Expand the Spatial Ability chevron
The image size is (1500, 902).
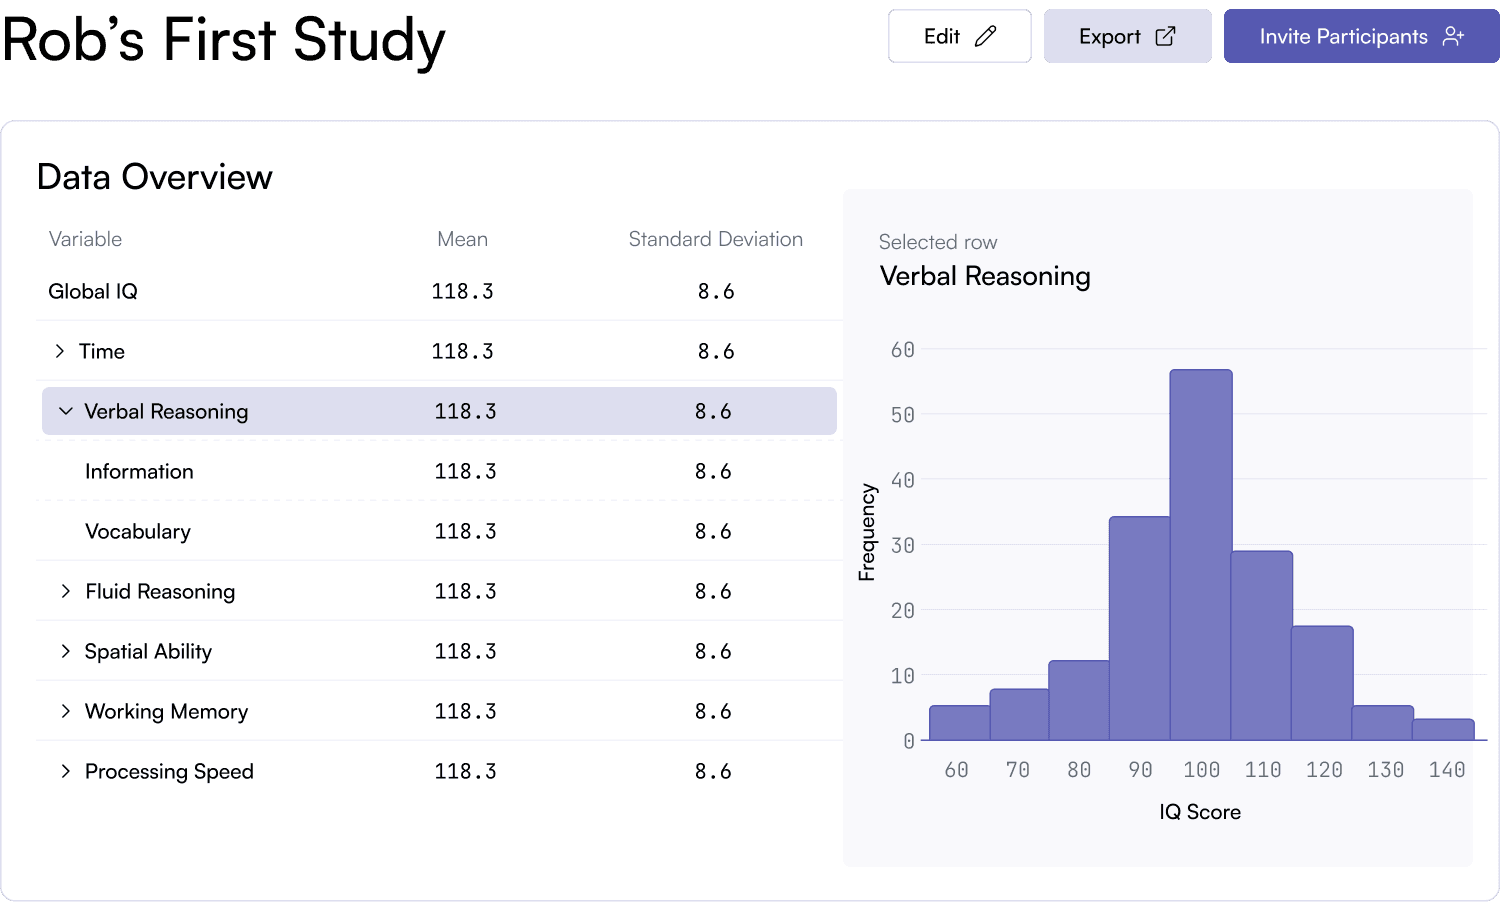coord(66,651)
